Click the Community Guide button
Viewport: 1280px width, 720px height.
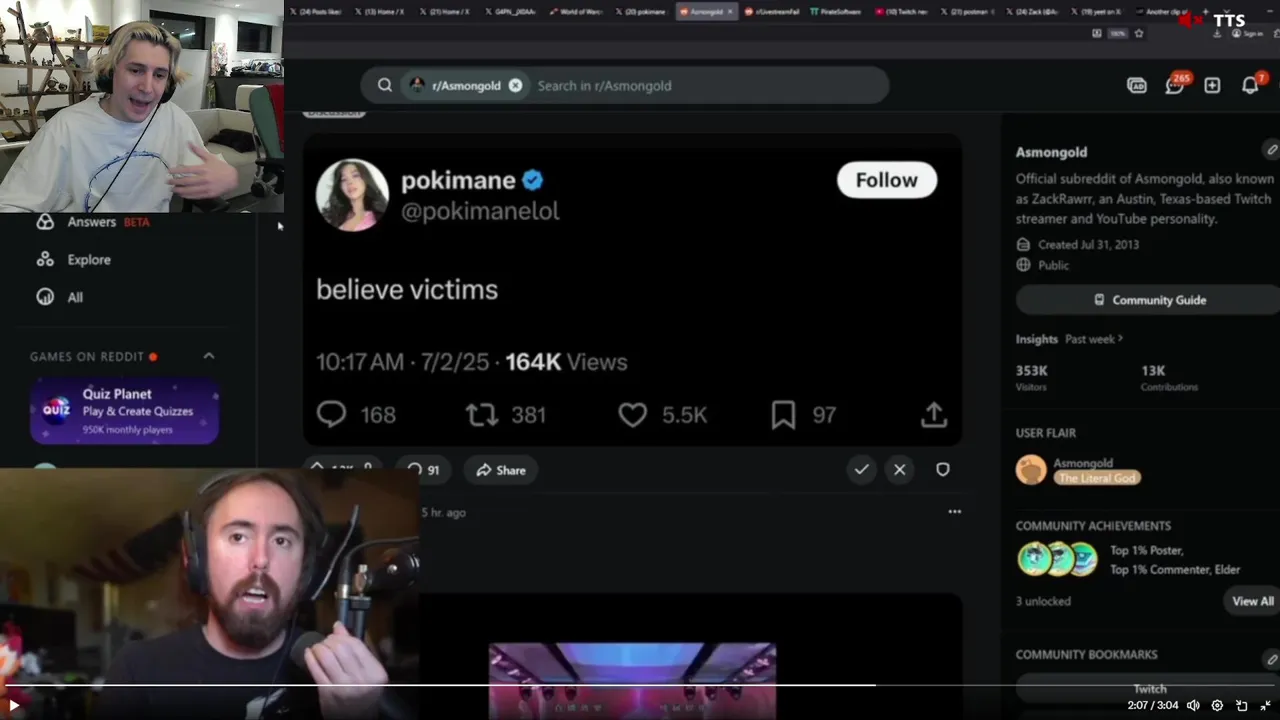1148,300
